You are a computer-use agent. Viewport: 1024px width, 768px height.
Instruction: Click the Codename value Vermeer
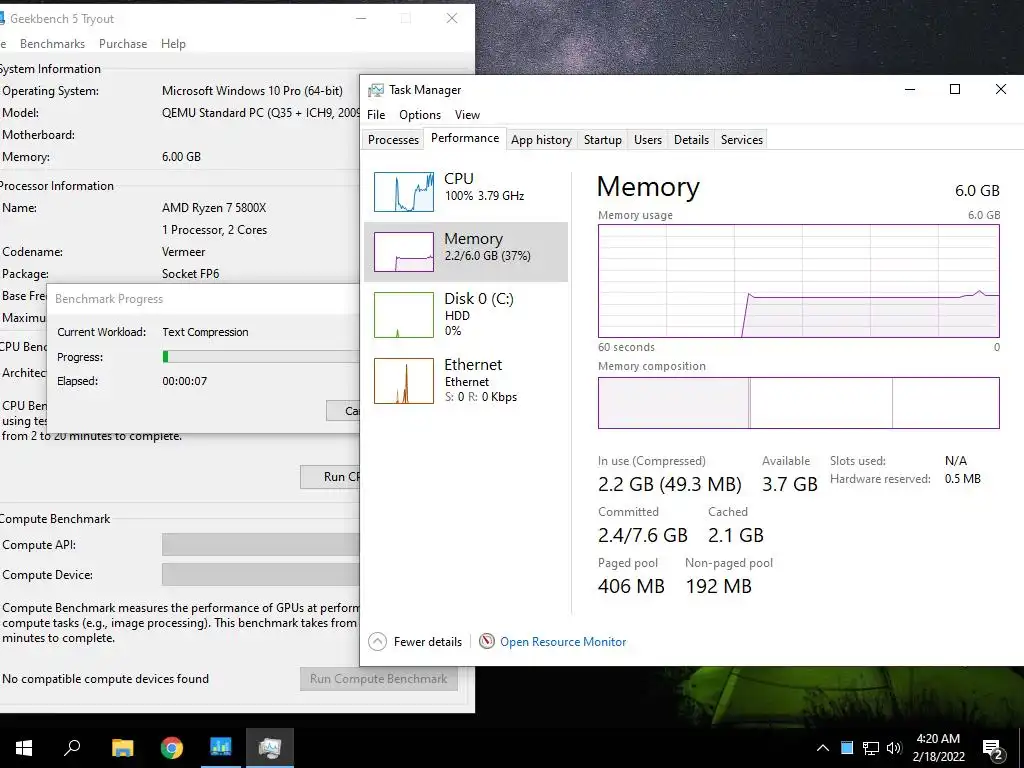[184, 252]
